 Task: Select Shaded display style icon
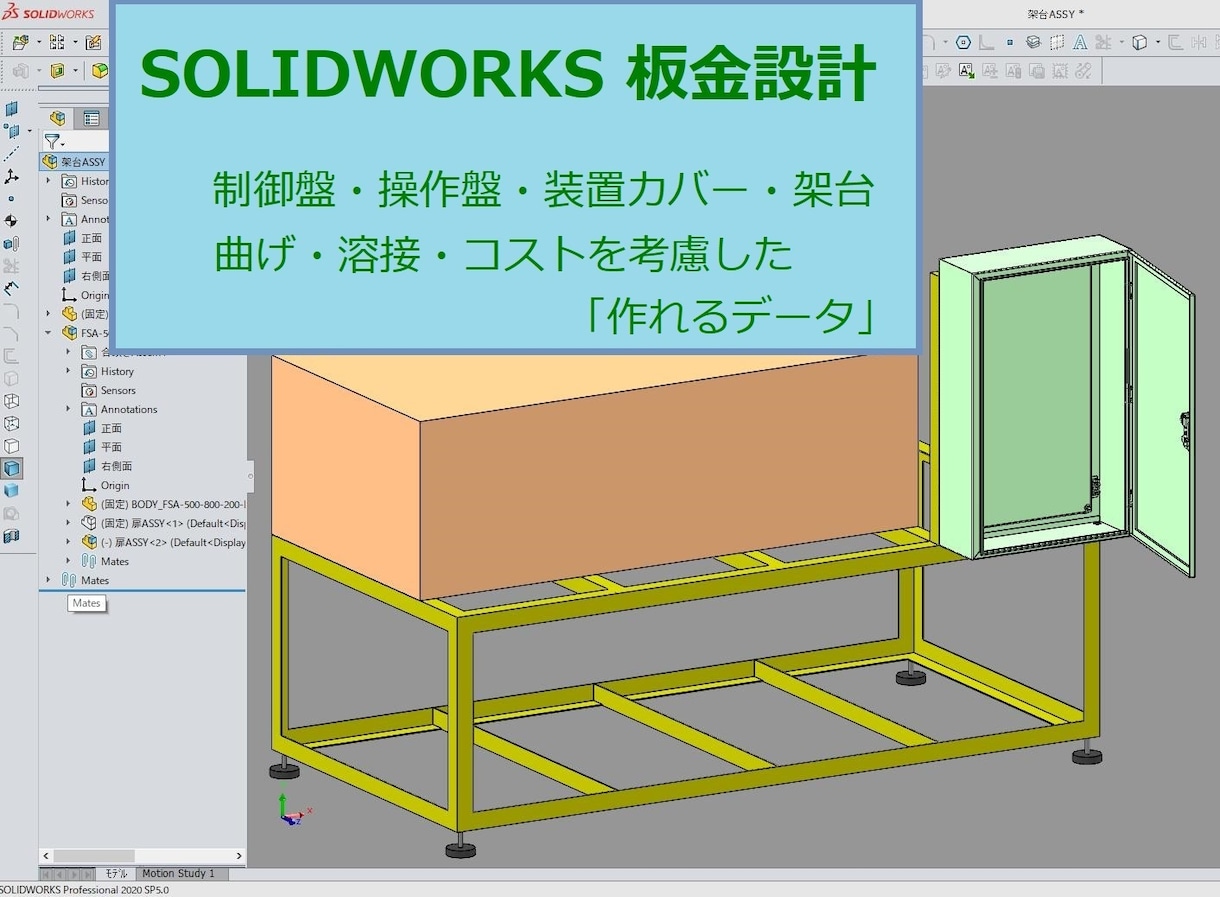point(11,491)
